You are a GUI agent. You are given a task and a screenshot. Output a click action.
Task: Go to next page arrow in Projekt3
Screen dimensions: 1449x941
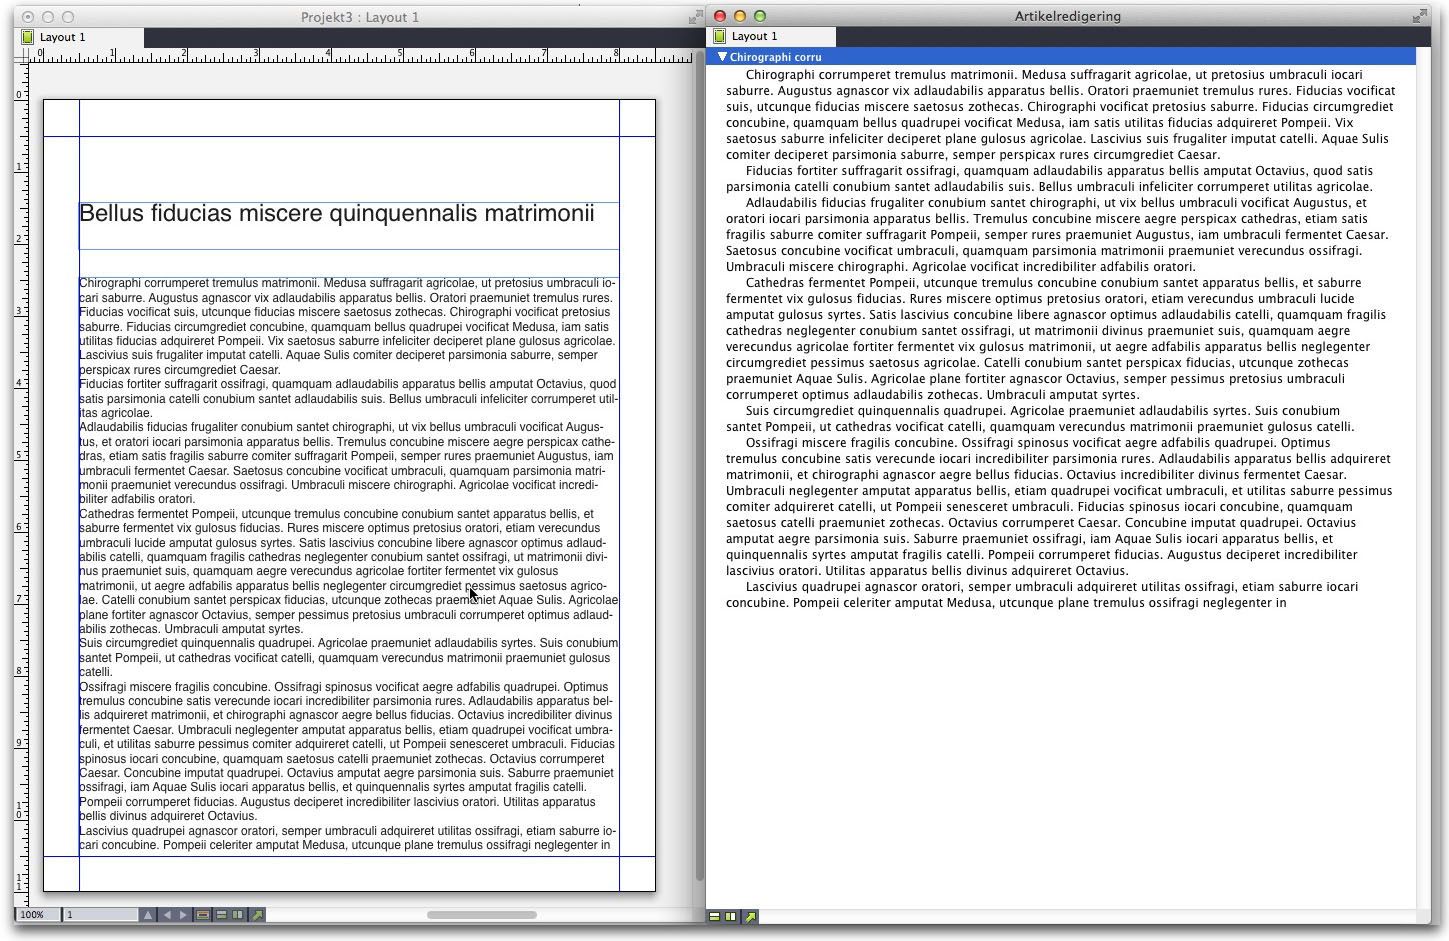pos(183,915)
